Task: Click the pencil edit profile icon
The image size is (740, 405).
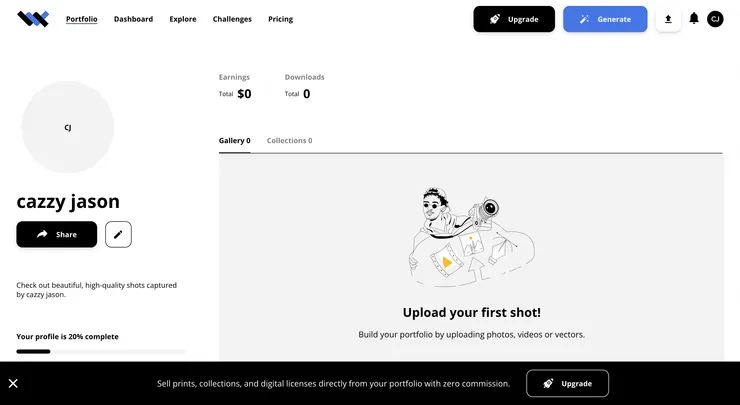Action: click(118, 234)
